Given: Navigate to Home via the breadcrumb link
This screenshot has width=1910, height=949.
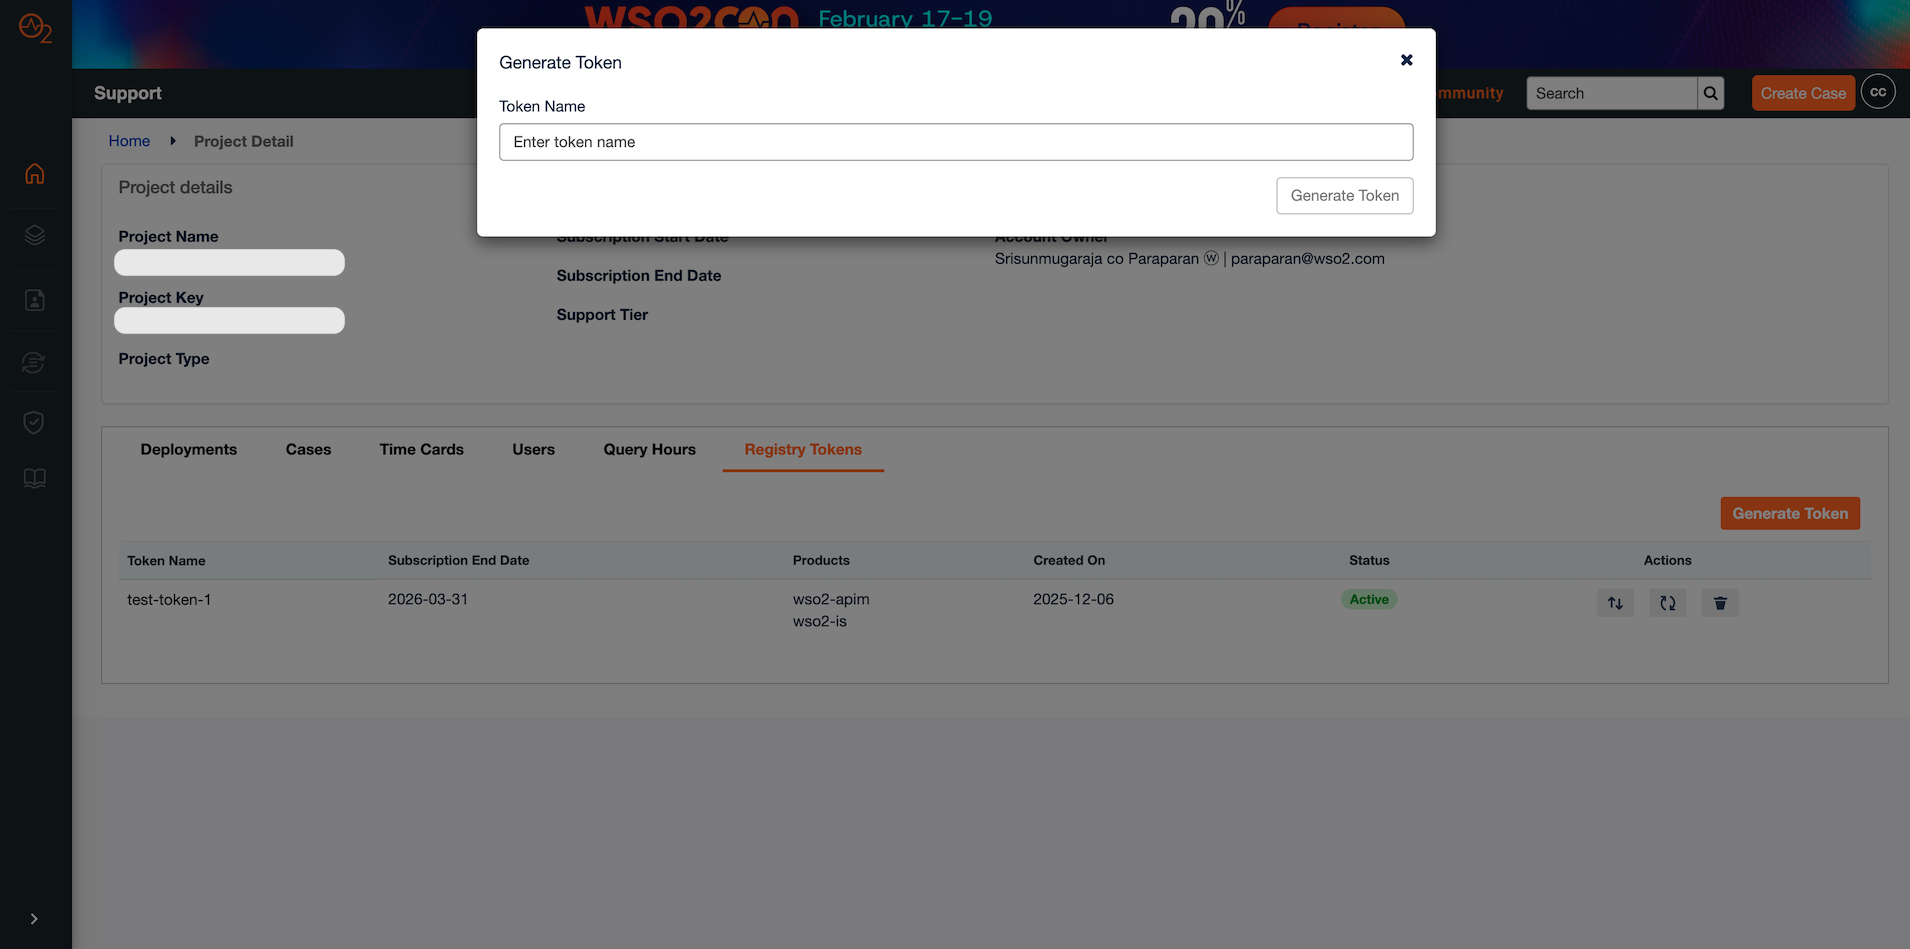Looking at the screenshot, I should click(129, 141).
